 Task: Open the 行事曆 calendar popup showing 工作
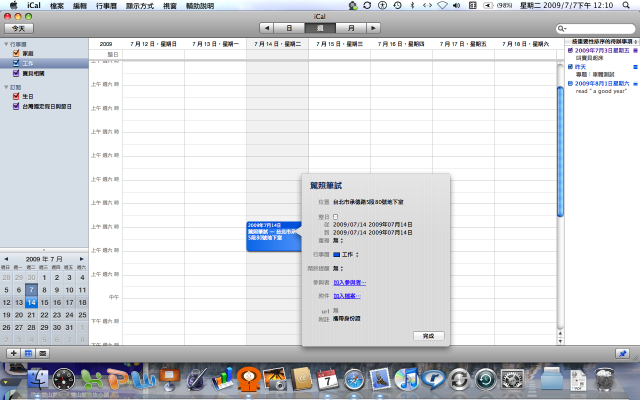click(x=346, y=254)
